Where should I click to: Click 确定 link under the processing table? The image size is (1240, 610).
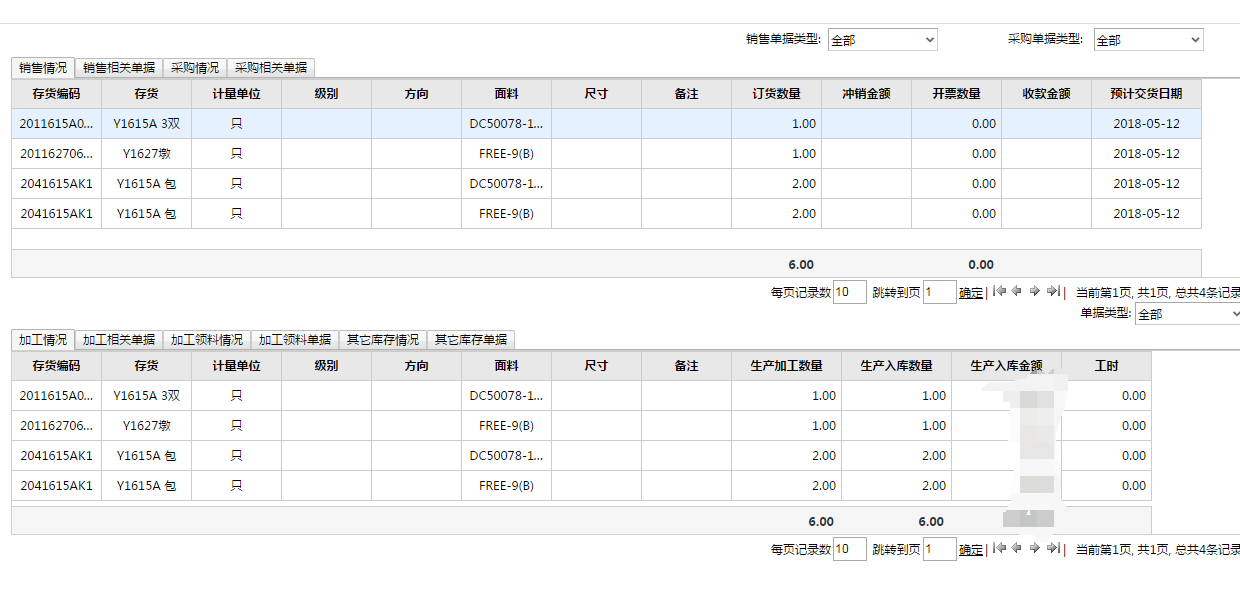[970, 549]
